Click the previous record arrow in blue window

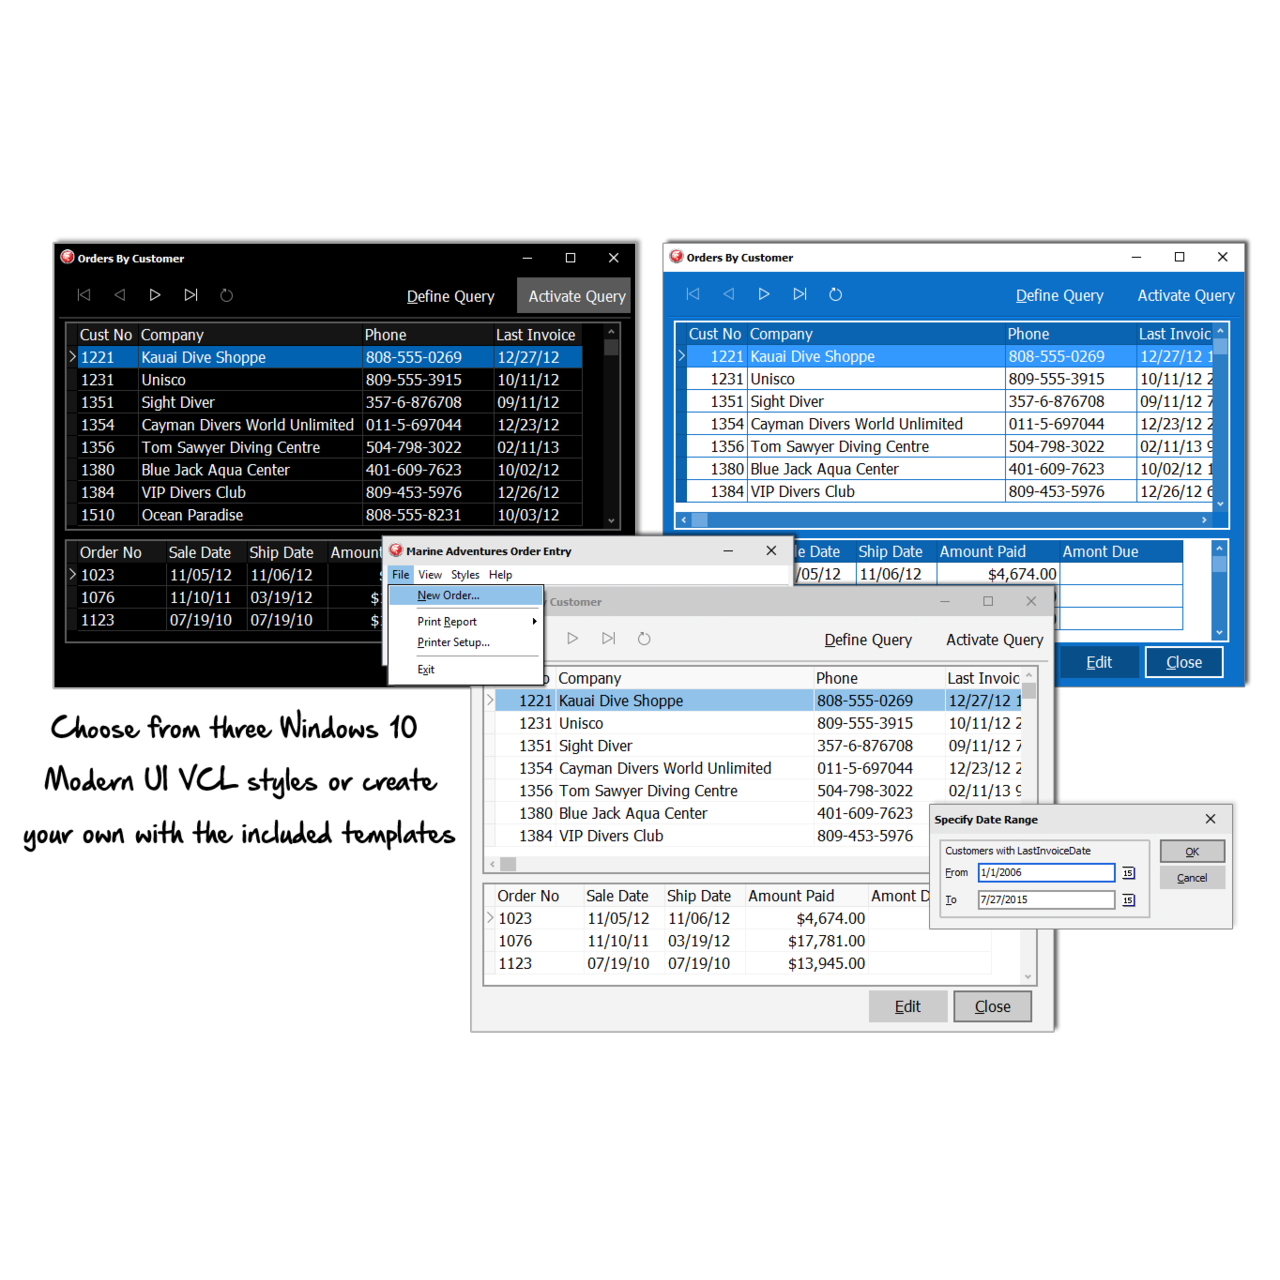point(729,294)
